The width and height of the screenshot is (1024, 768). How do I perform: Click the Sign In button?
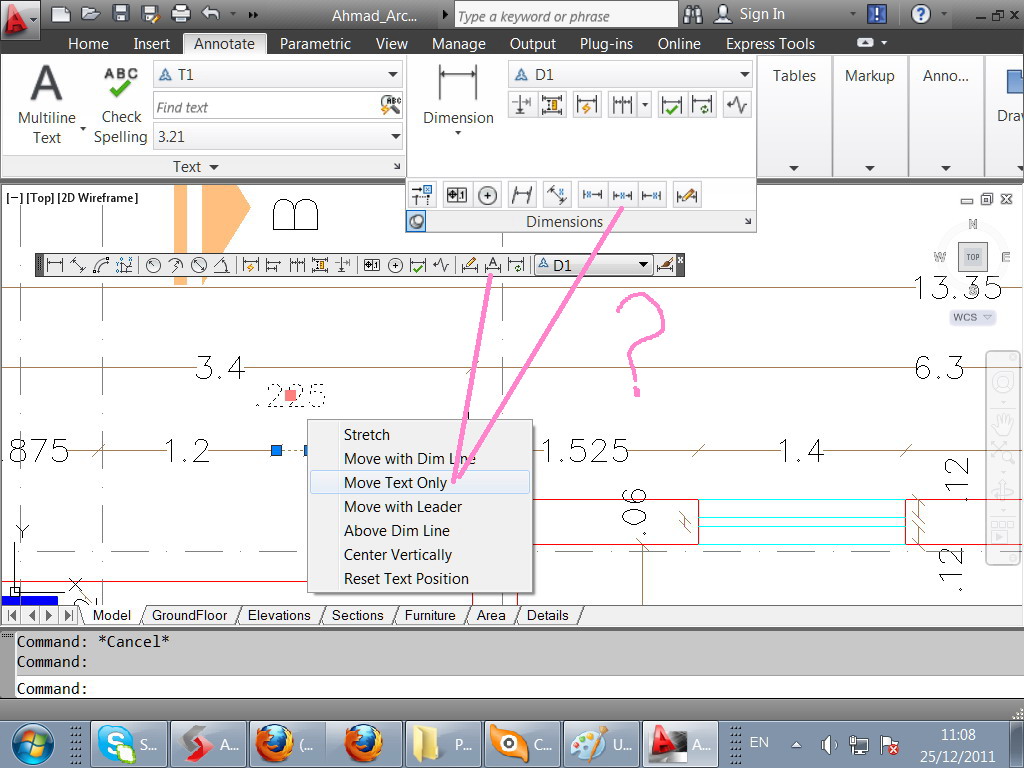(x=750, y=14)
